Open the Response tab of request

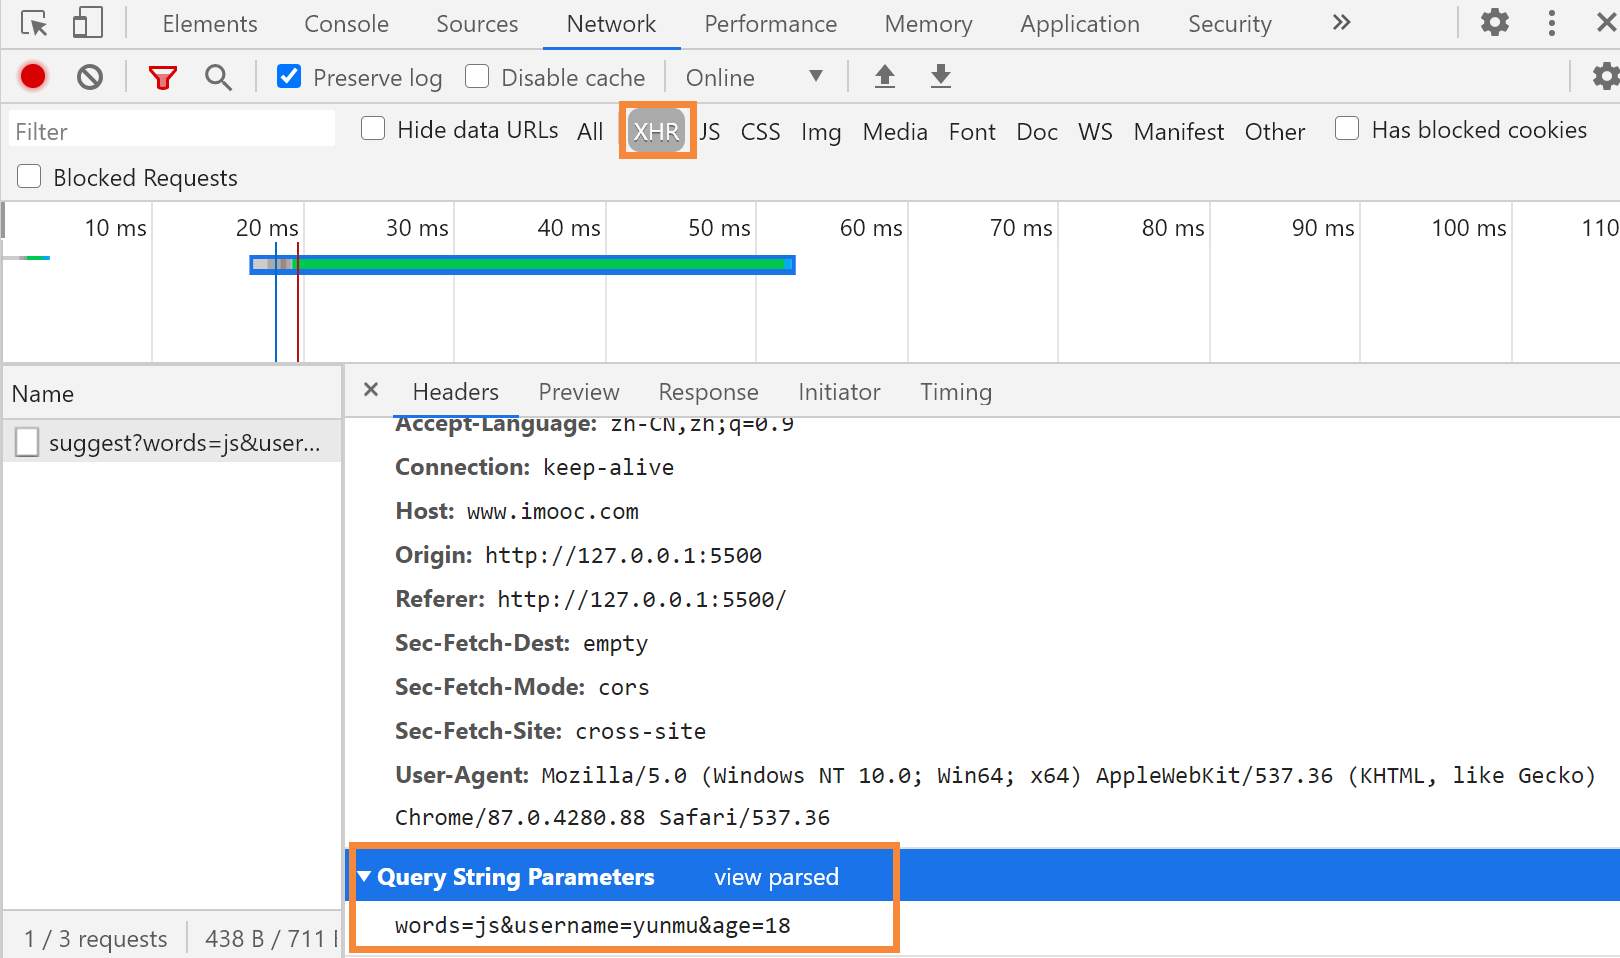coord(708,392)
